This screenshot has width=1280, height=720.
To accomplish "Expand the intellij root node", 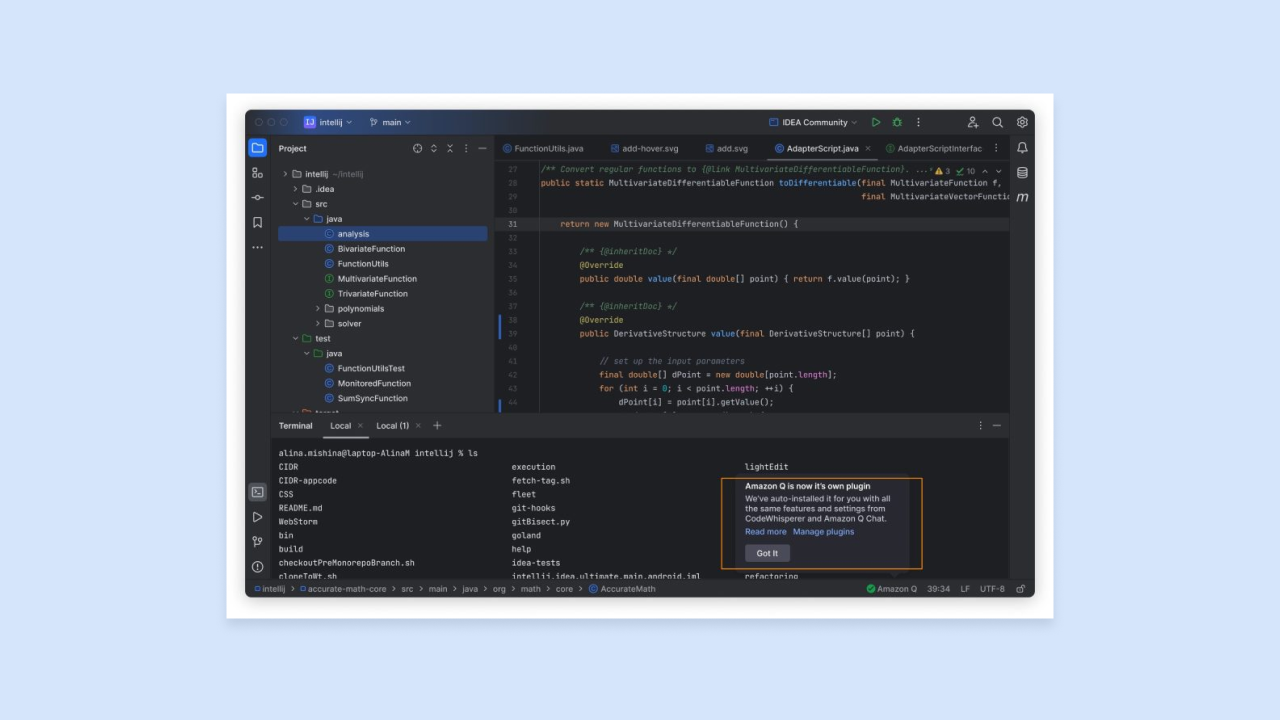I will [285, 174].
